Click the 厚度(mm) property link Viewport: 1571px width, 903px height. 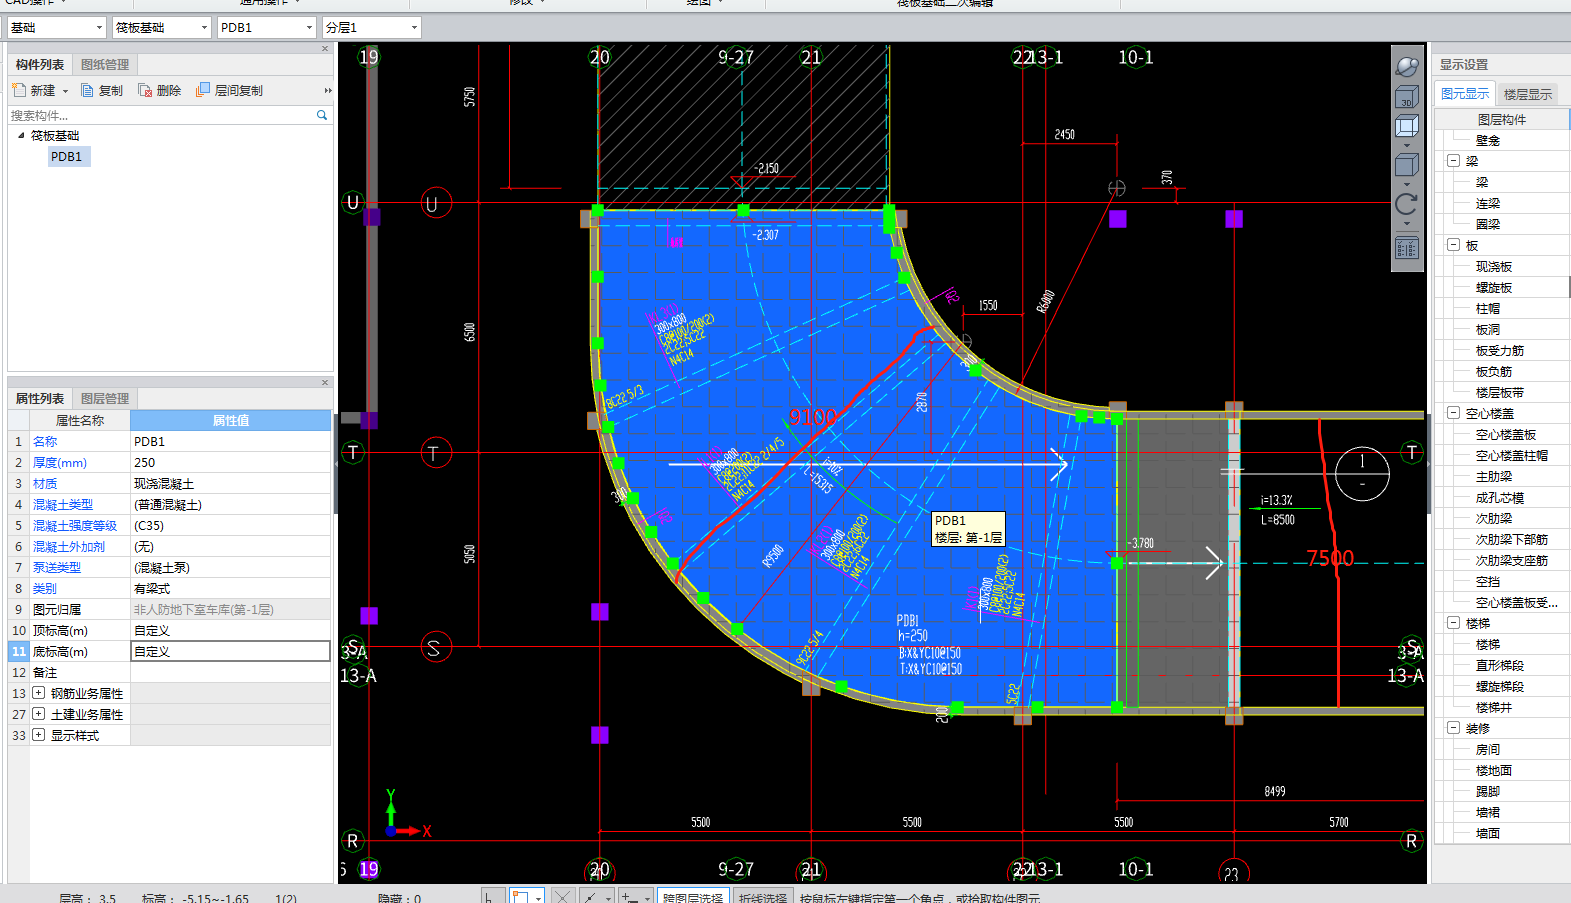(60, 462)
